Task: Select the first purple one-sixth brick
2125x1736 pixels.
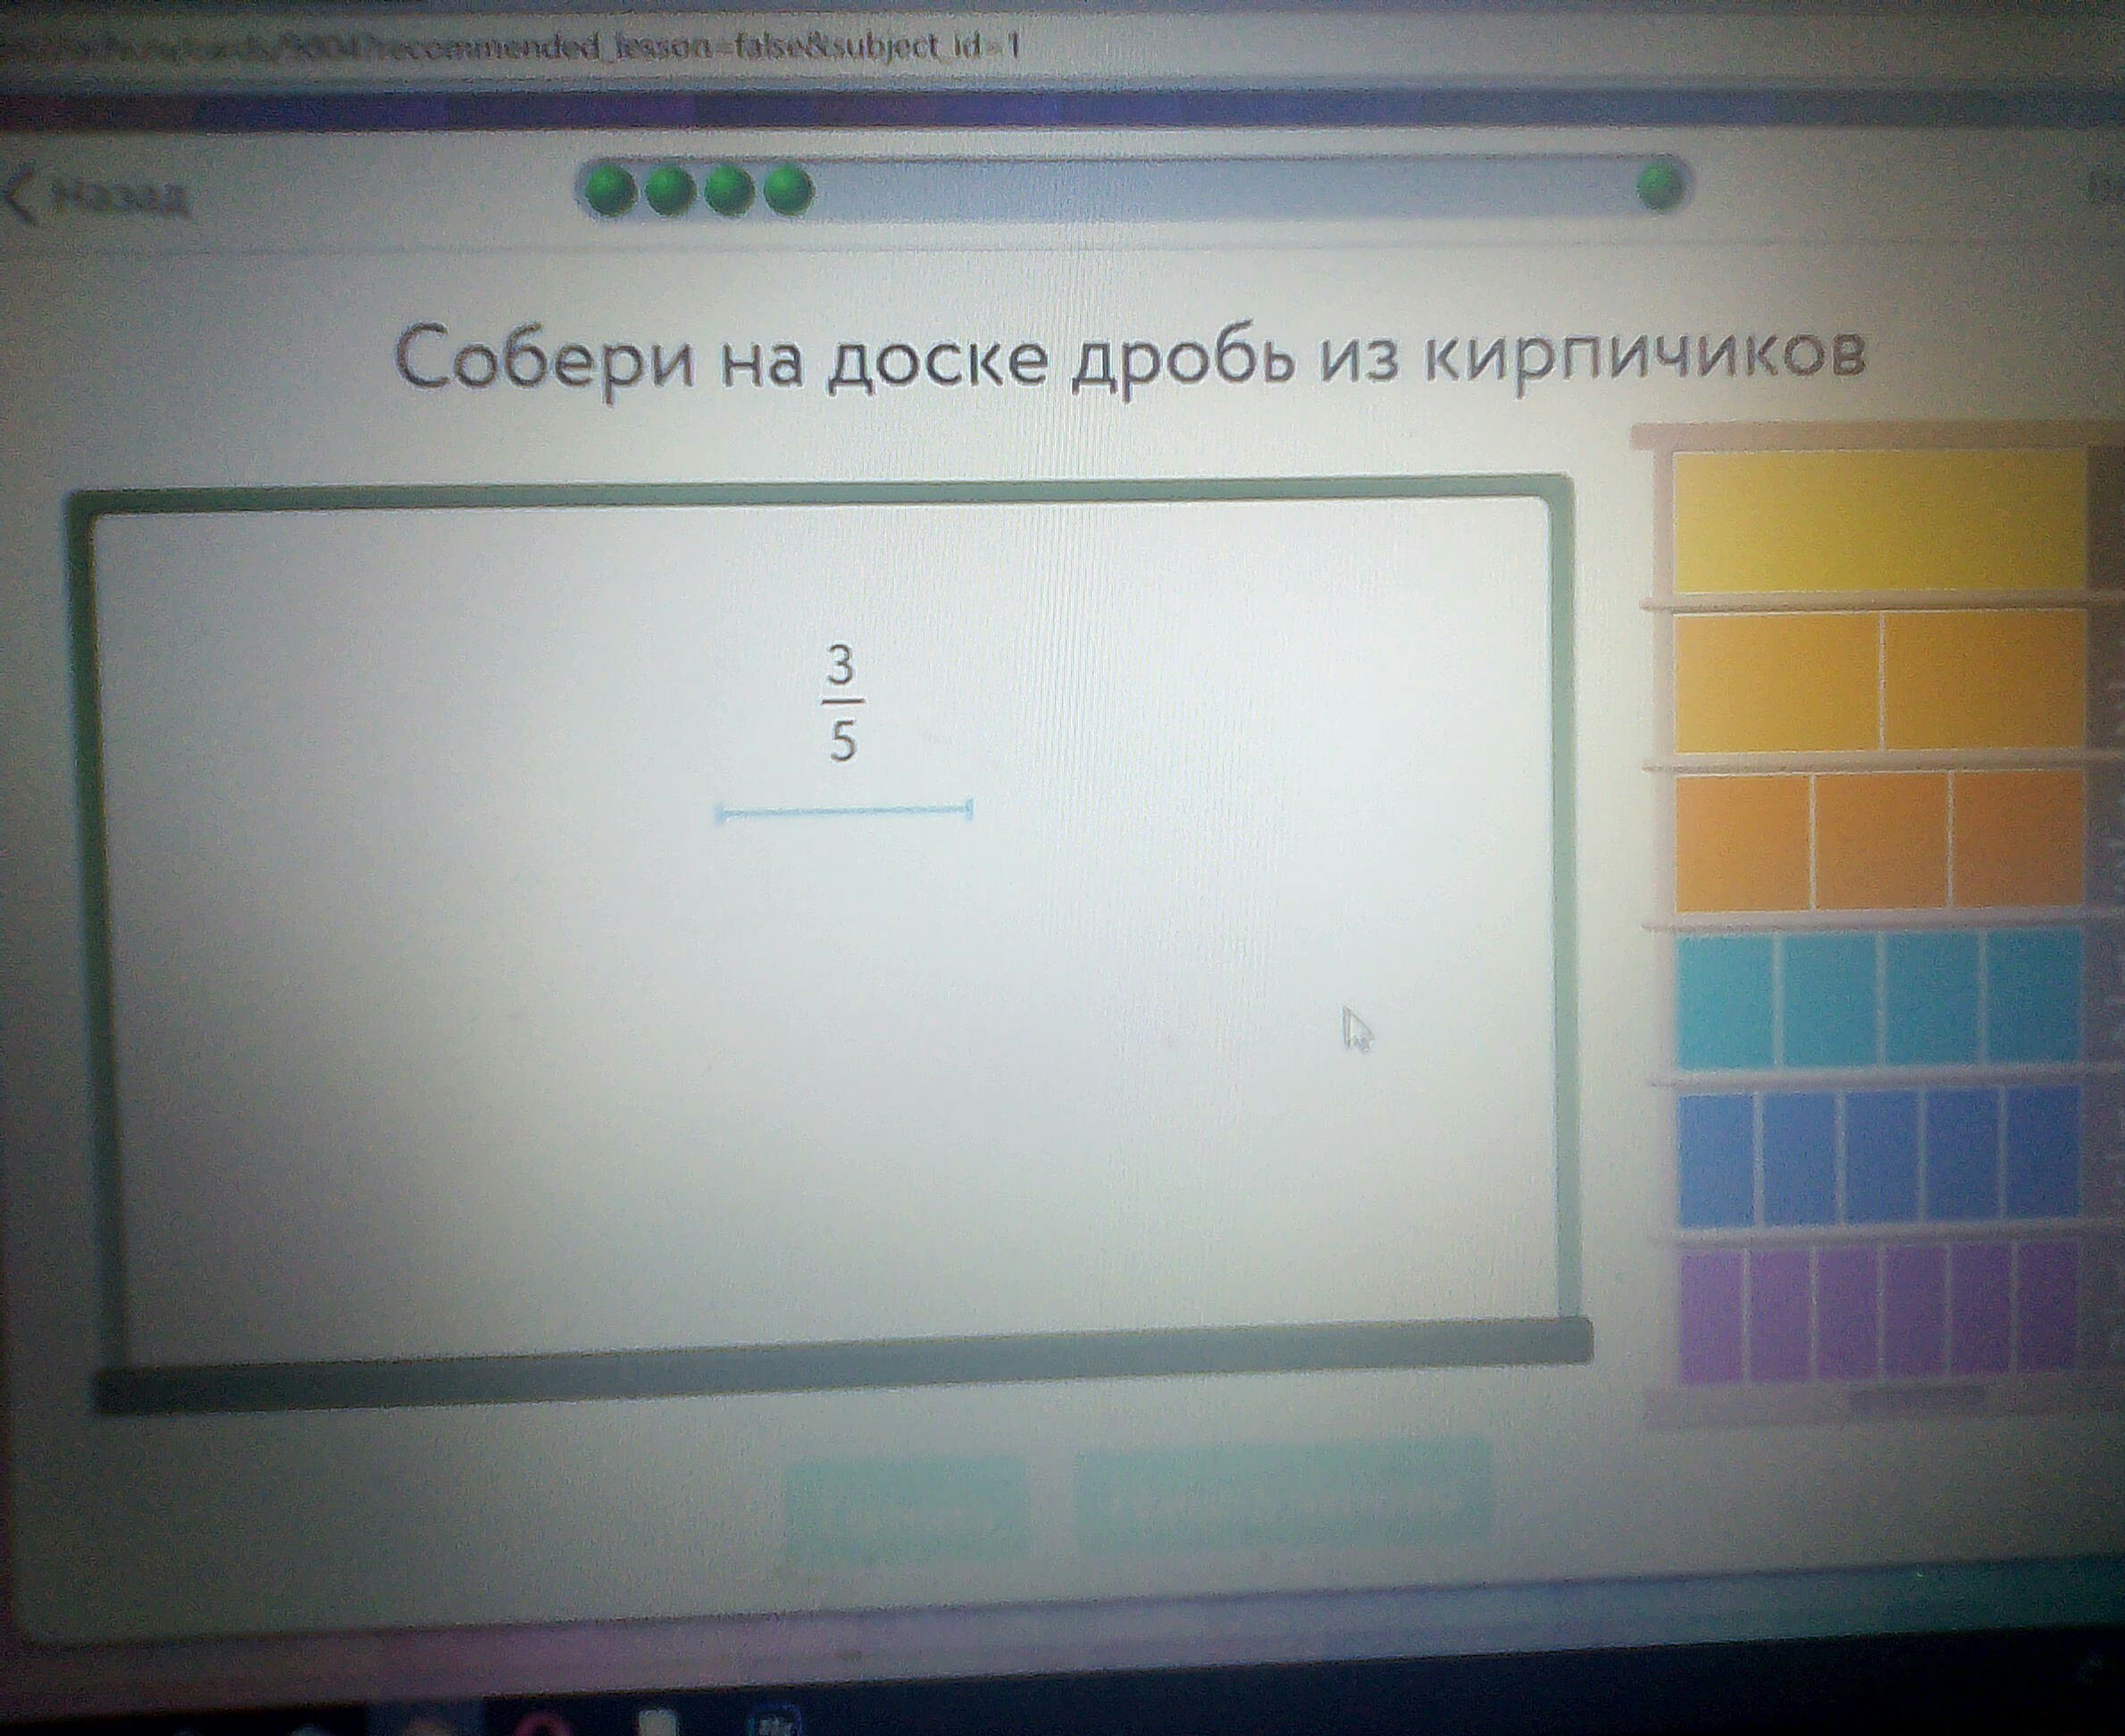Action: tap(1711, 1316)
